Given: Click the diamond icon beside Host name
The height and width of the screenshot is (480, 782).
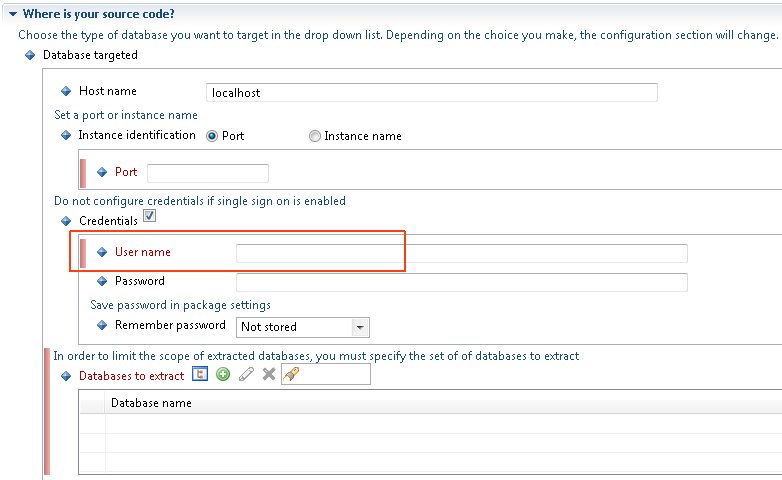Looking at the screenshot, I should pos(66,91).
